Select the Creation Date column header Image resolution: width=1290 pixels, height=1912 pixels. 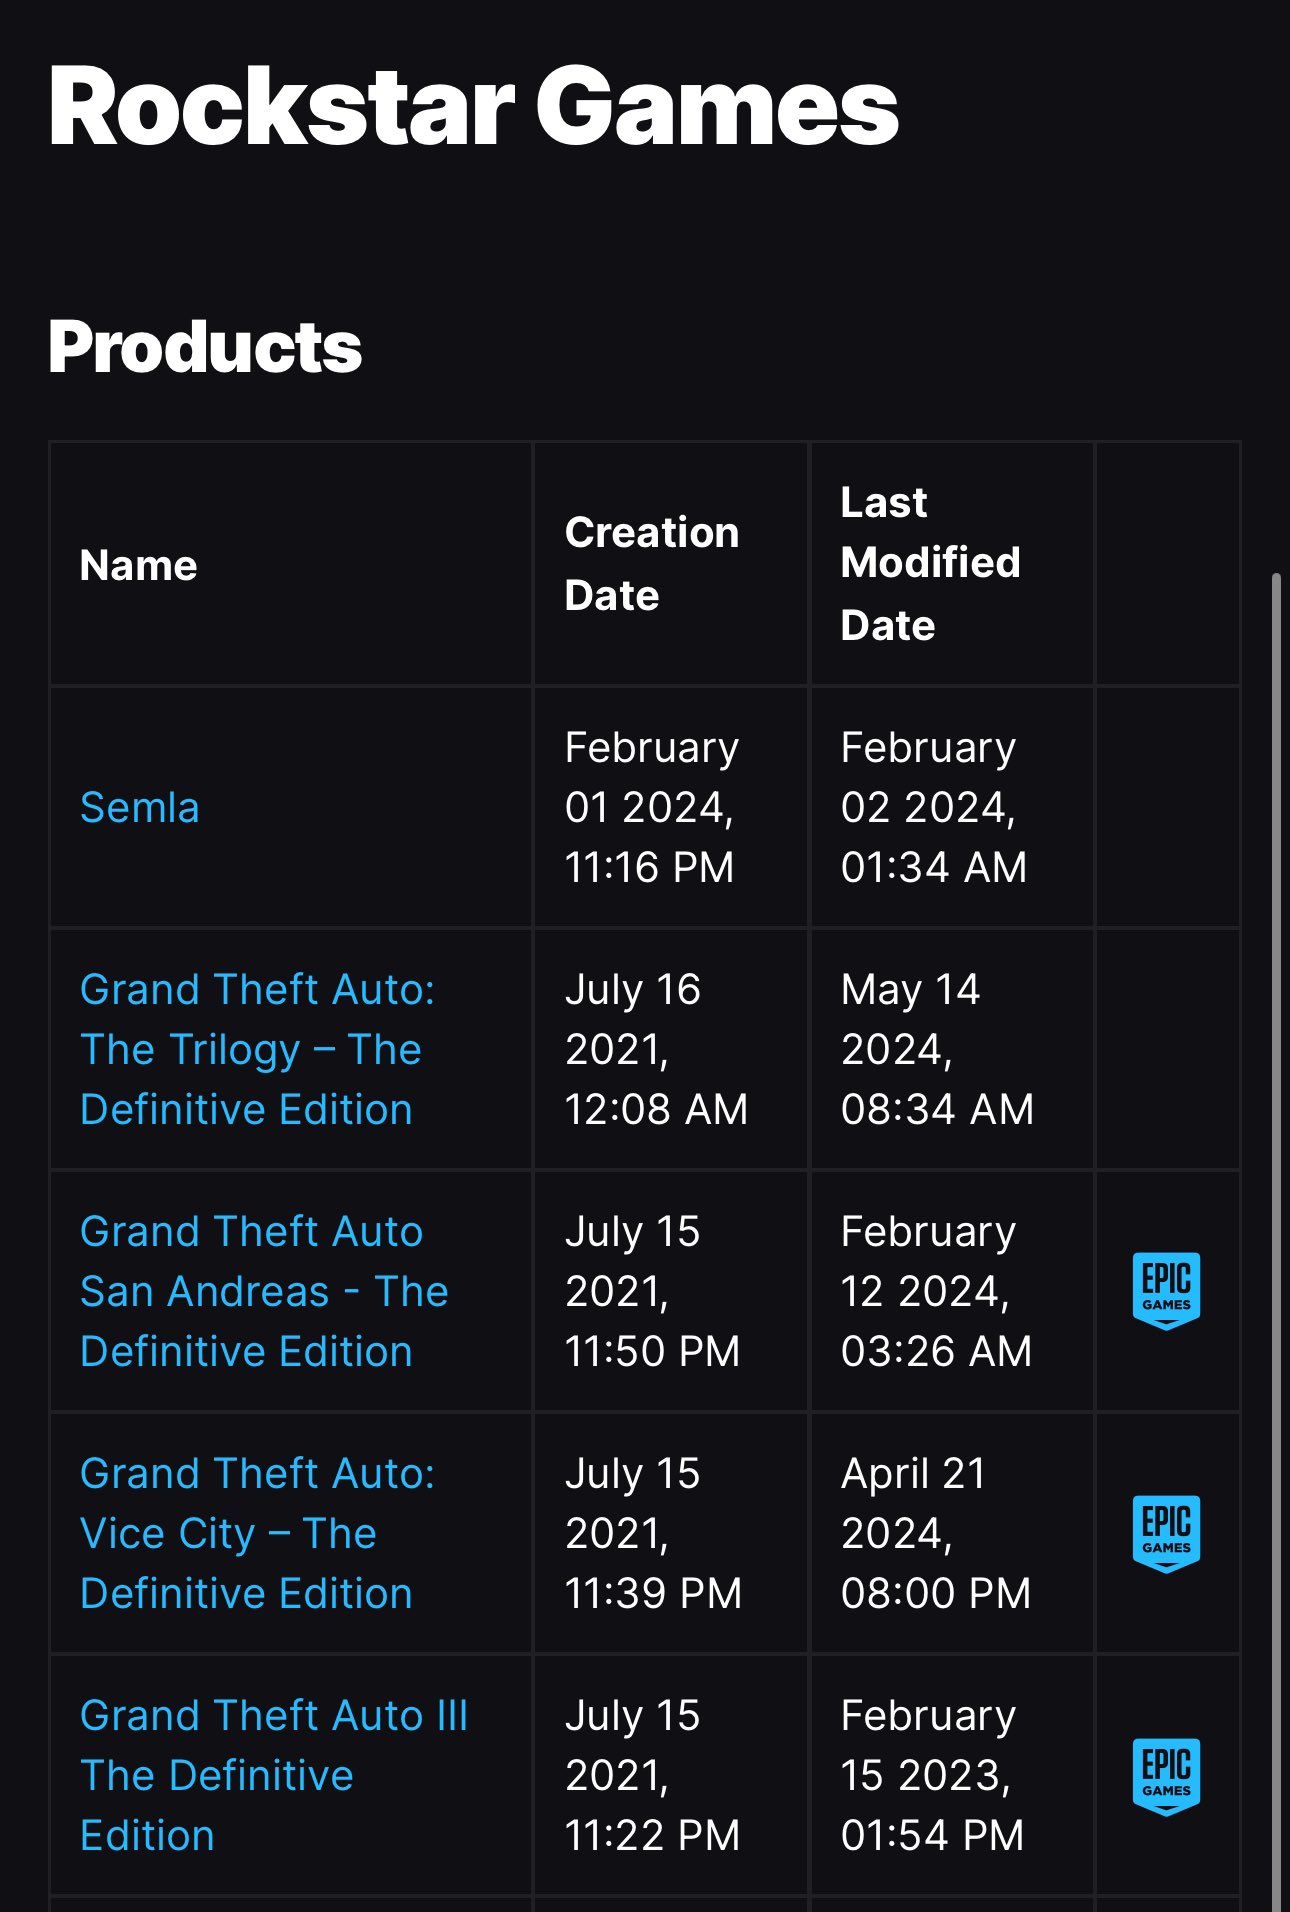click(651, 564)
